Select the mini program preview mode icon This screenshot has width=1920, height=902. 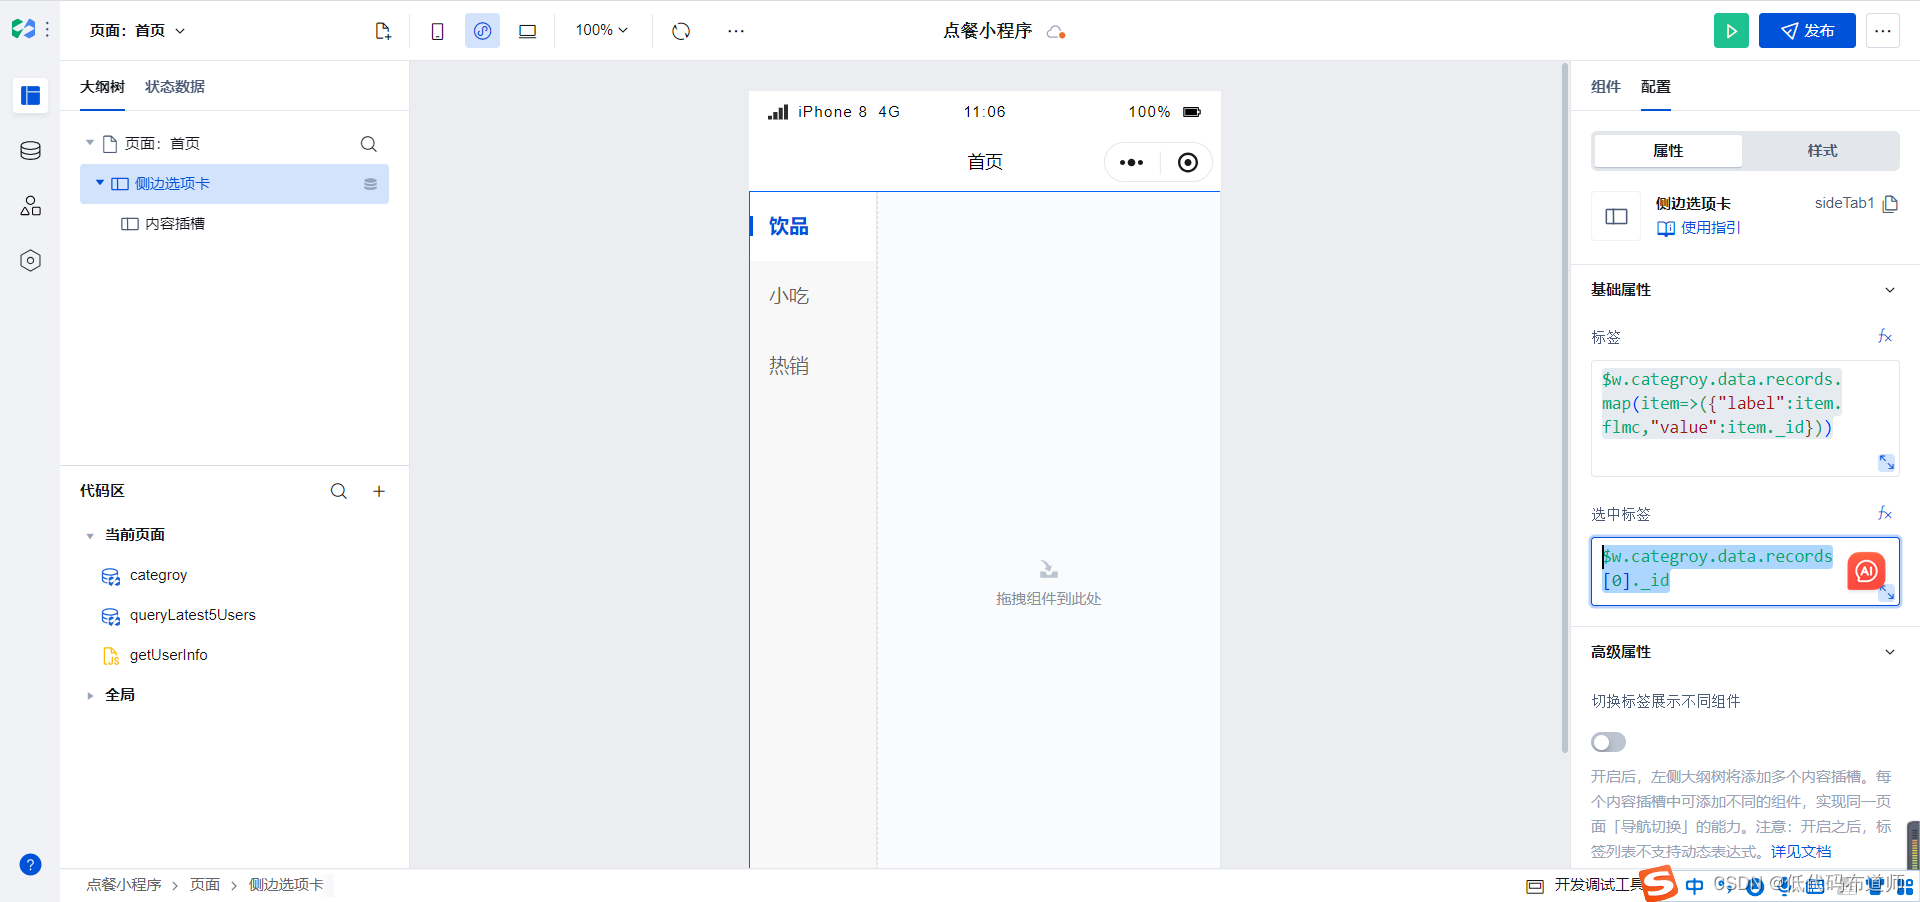pos(482,31)
